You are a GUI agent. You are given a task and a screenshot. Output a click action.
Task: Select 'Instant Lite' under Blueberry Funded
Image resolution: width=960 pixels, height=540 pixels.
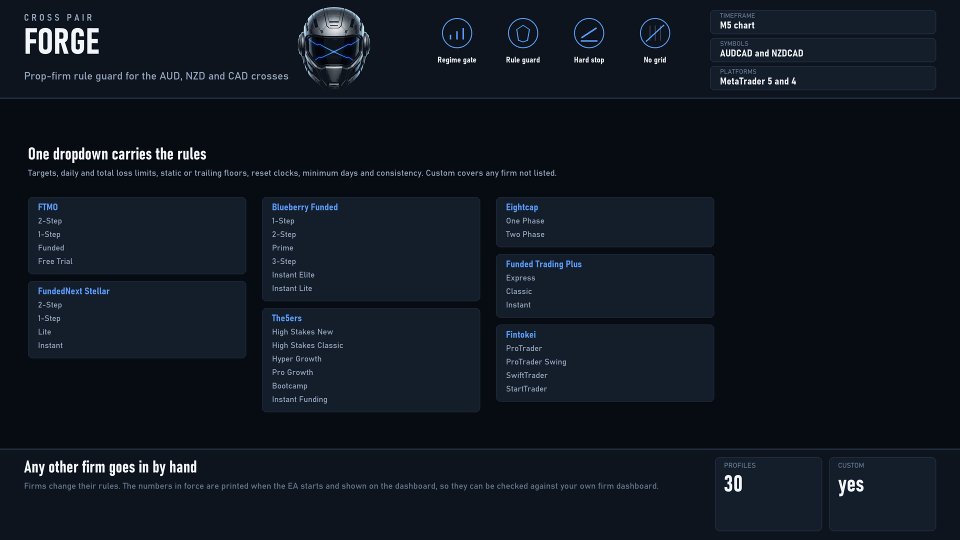pyautogui.click(x=292, y=288)
